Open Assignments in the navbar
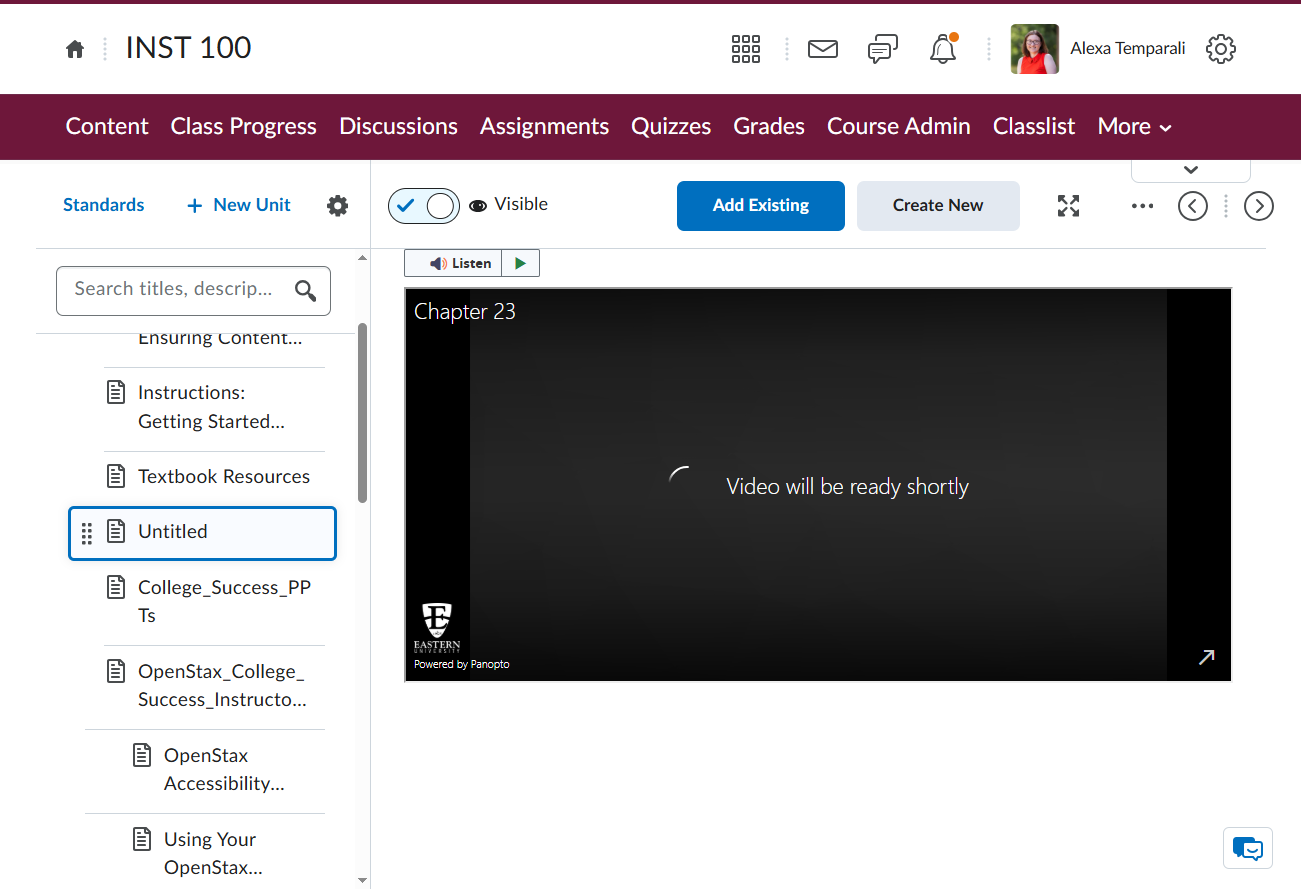This screenshot has height=889, width=1301. pyautogui.click(x=544, y=127)
